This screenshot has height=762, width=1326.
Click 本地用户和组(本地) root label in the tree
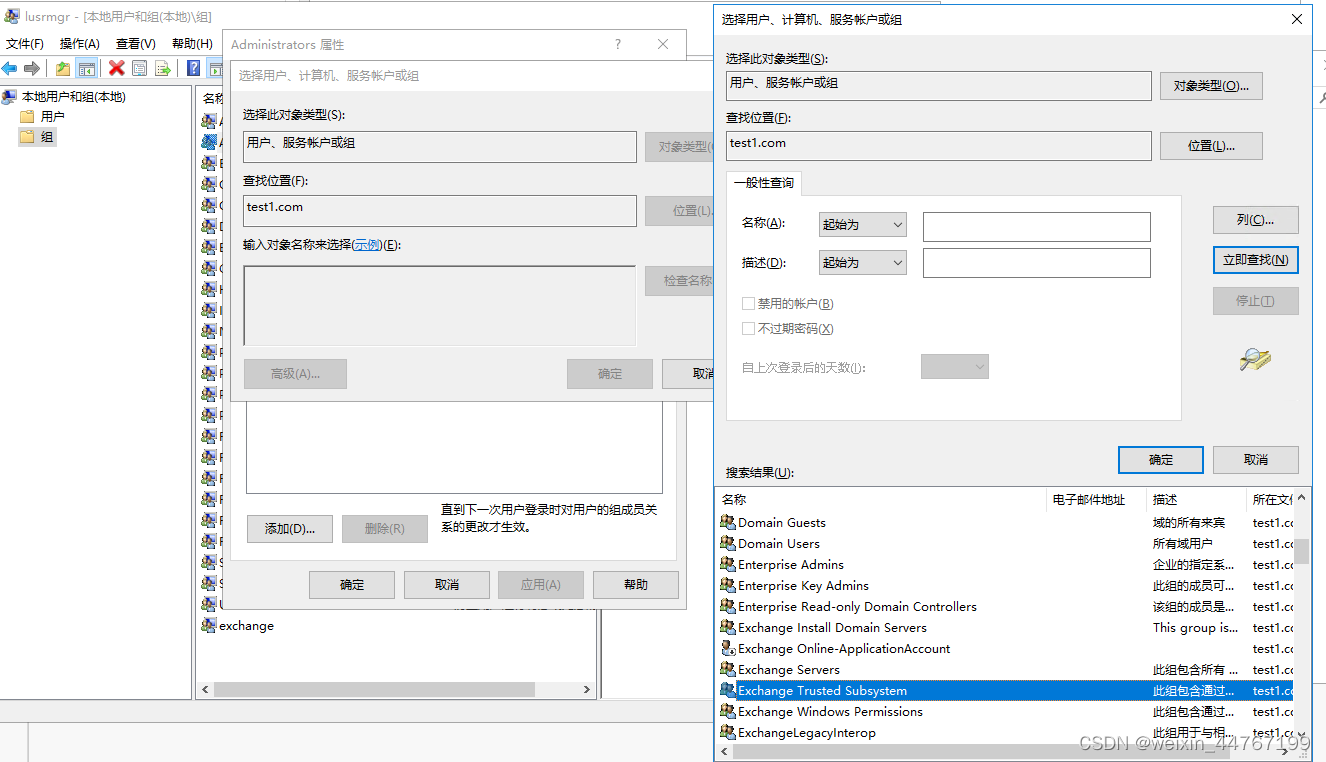click(74, 97)
